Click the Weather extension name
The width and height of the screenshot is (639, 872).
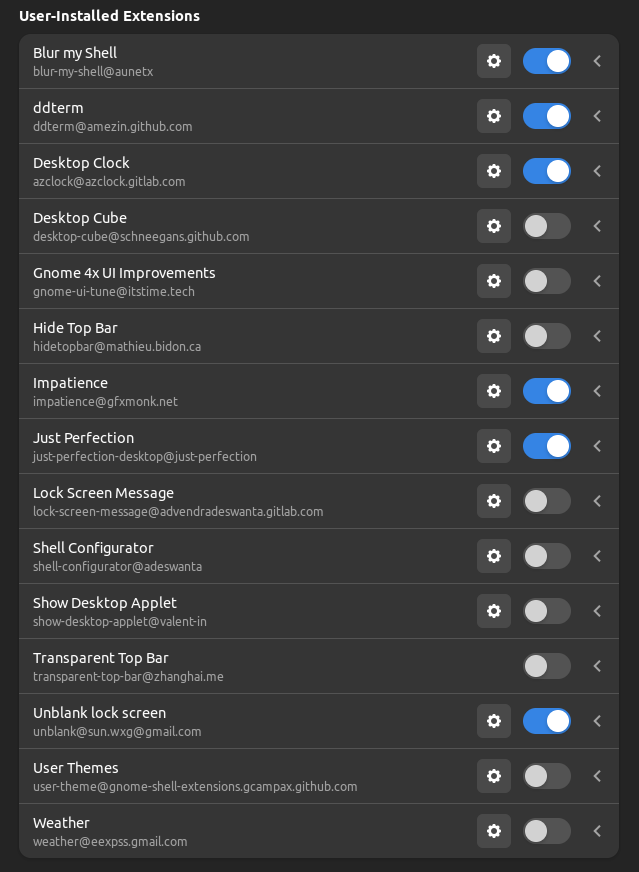coord(61,823)
